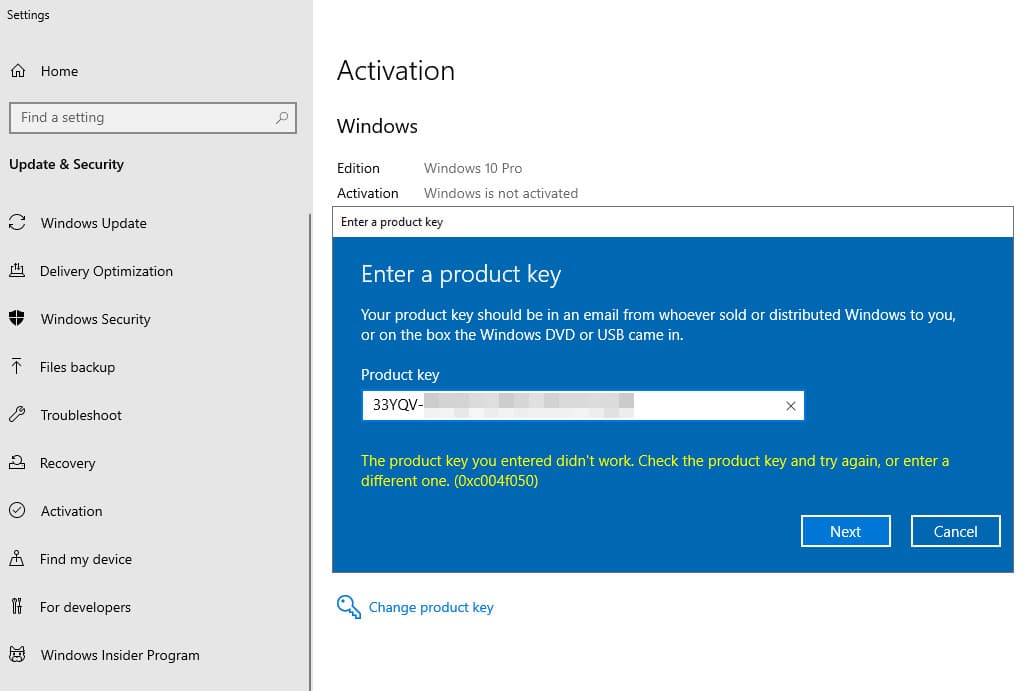The height and width of the screenshot is (691, 1024).
Task: Click the Find my device icon
Action: [17, 558]
